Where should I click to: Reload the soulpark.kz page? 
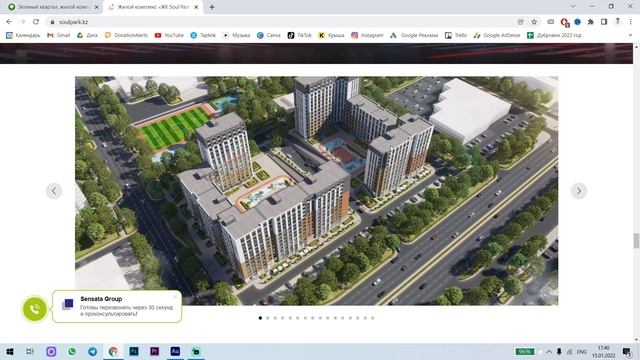pos(36,22)
